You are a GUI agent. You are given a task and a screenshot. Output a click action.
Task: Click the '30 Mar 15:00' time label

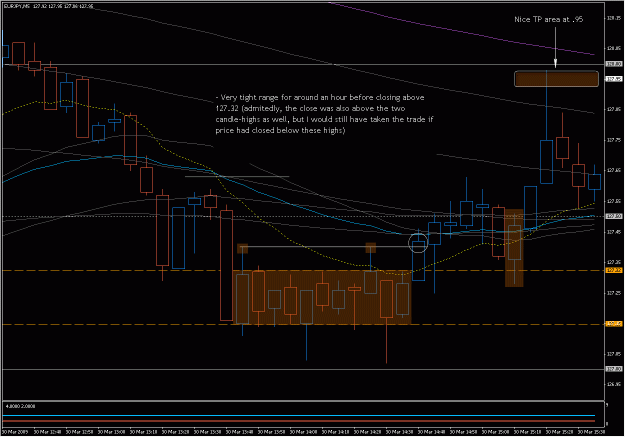click(x=495, y=432)
